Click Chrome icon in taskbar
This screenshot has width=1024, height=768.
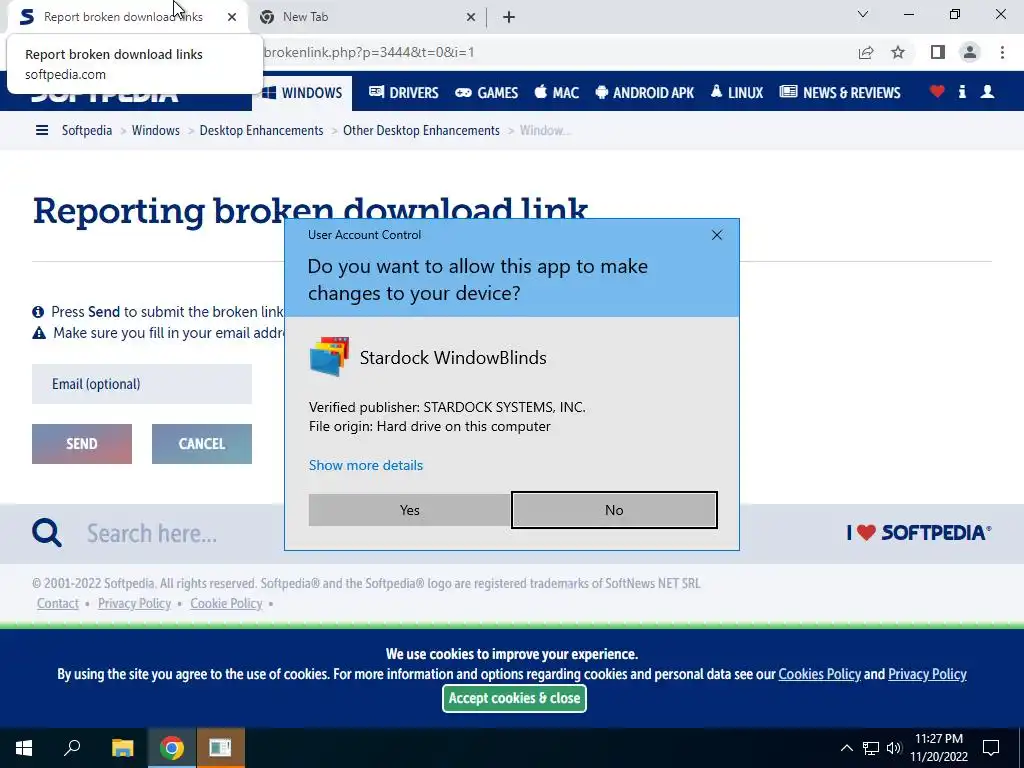(171, 748)
